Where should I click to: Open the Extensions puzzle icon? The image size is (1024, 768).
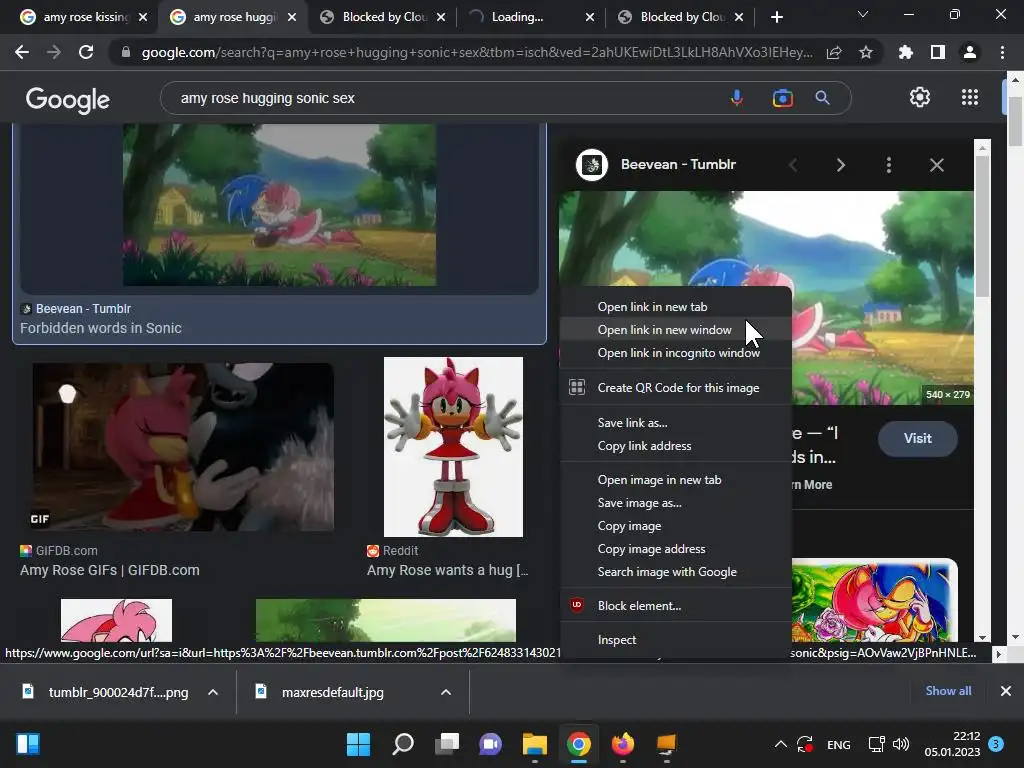click(x=906, y=52)
